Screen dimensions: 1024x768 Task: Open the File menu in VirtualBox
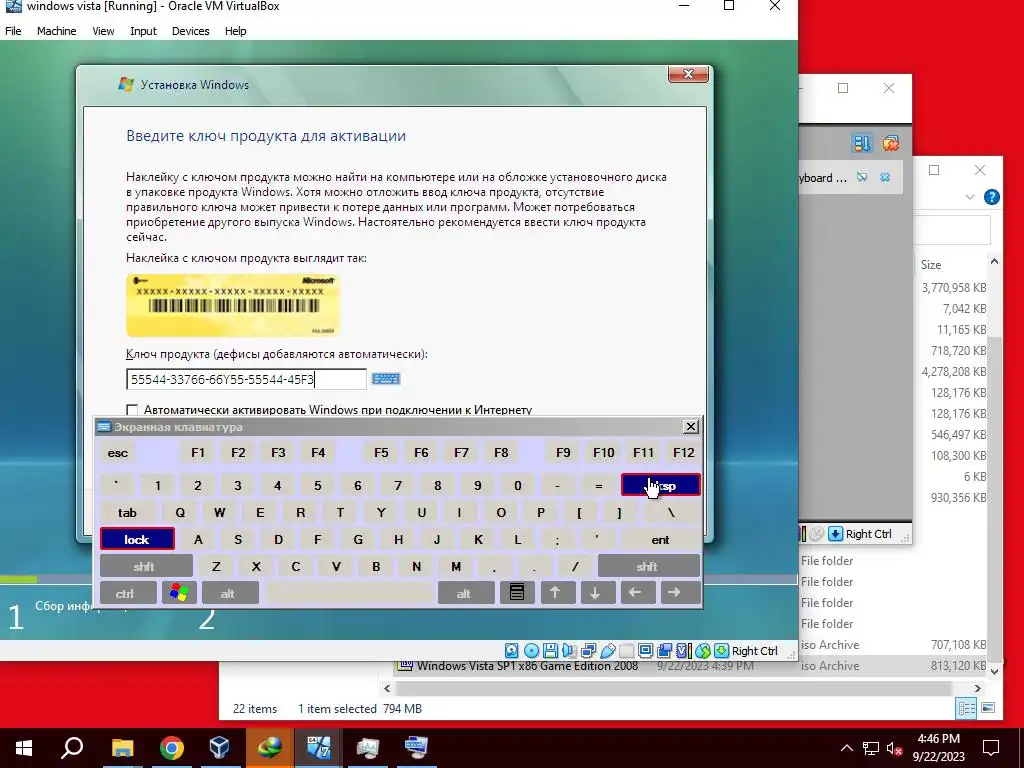(13, 31)
